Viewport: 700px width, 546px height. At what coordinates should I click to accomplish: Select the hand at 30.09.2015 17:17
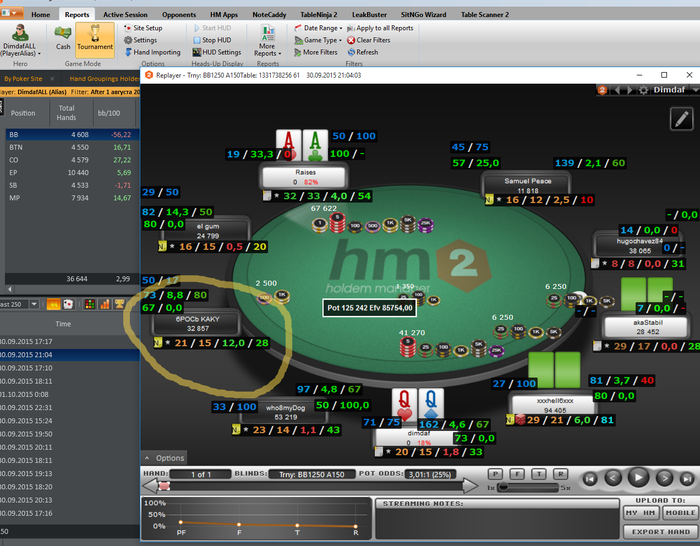point(70,342)
